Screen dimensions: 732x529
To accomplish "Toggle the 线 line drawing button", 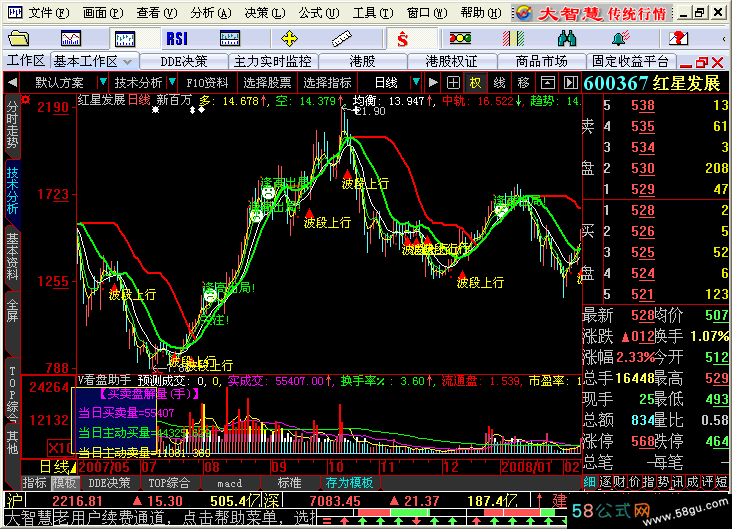I will pyautogui.click(x=499, y=83).
